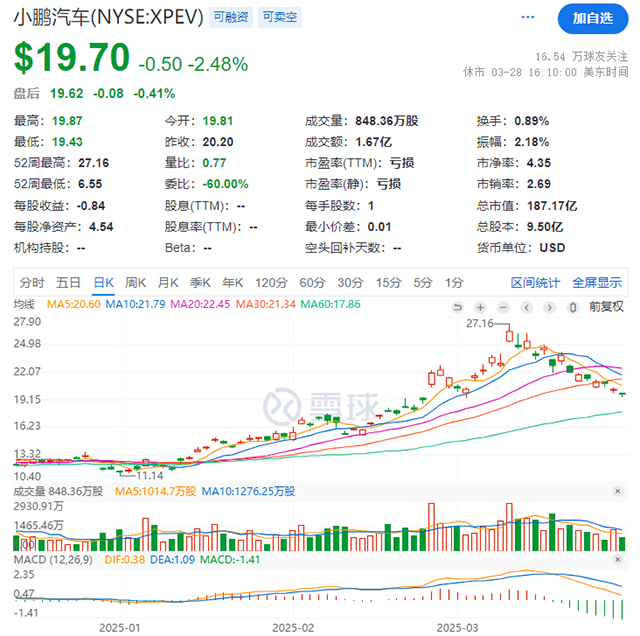Click 加自选 to add to watchlist
The image size is (640, 636).
tap(593, 18)
